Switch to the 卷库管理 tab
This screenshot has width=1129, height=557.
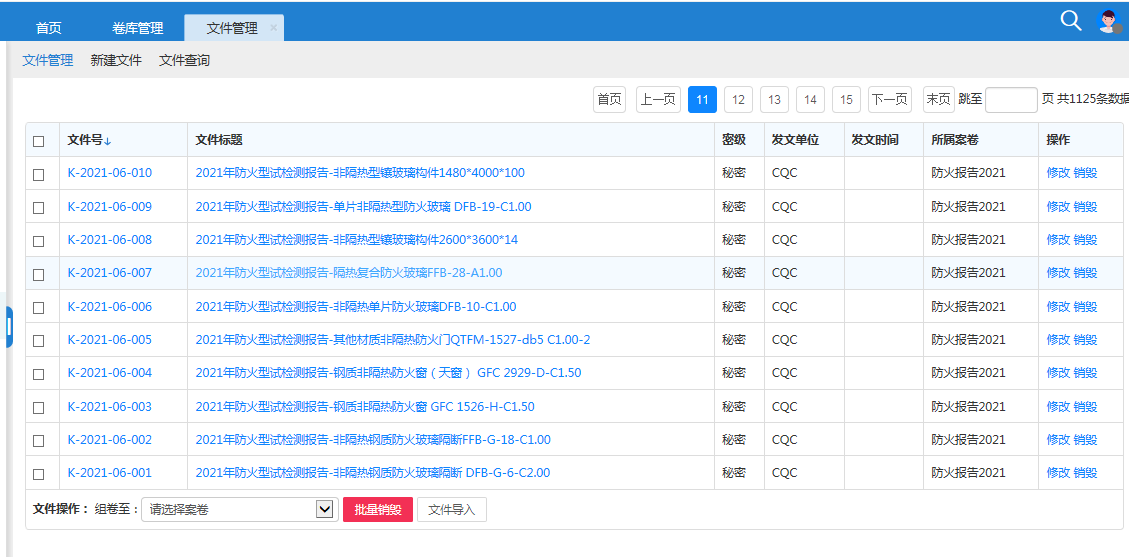138,28
